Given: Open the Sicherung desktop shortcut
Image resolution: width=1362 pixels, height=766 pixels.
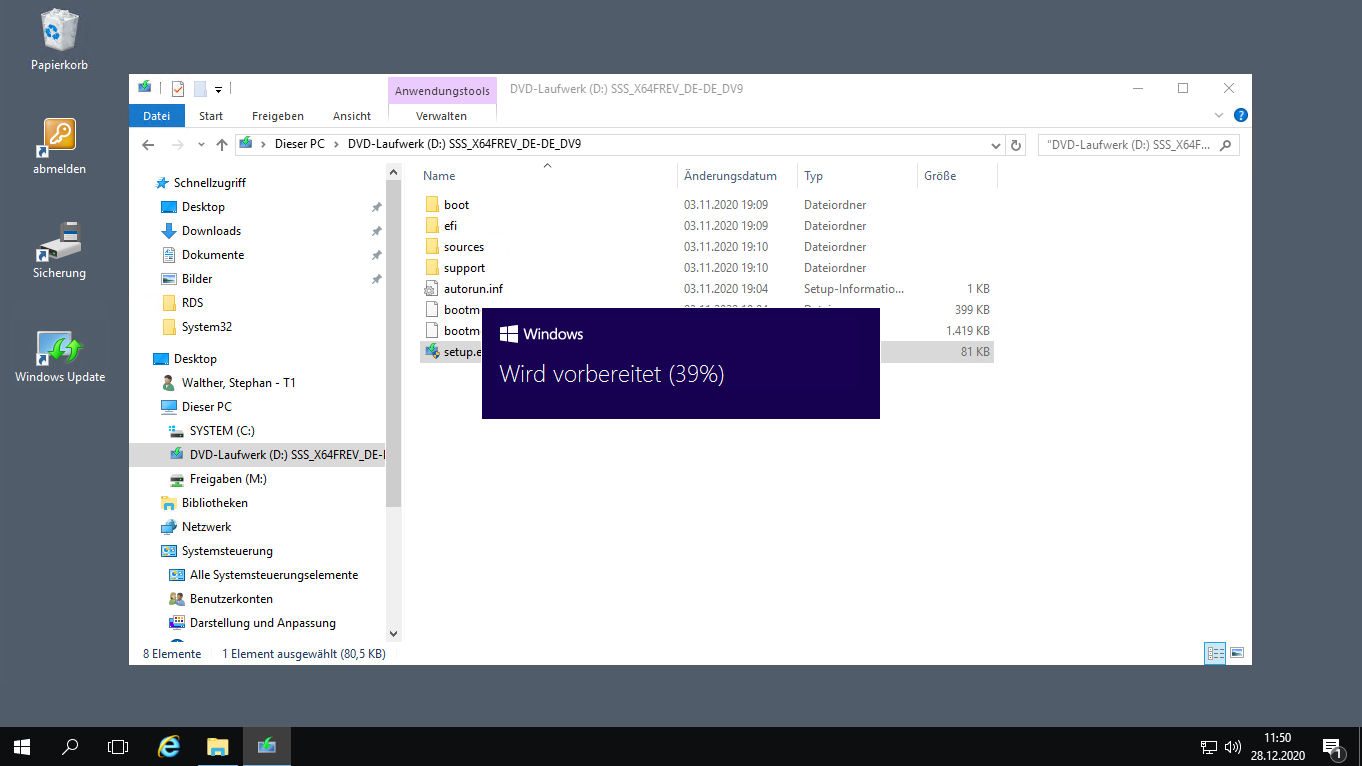Looking at the screenshot, I should (x=59, y=249).
